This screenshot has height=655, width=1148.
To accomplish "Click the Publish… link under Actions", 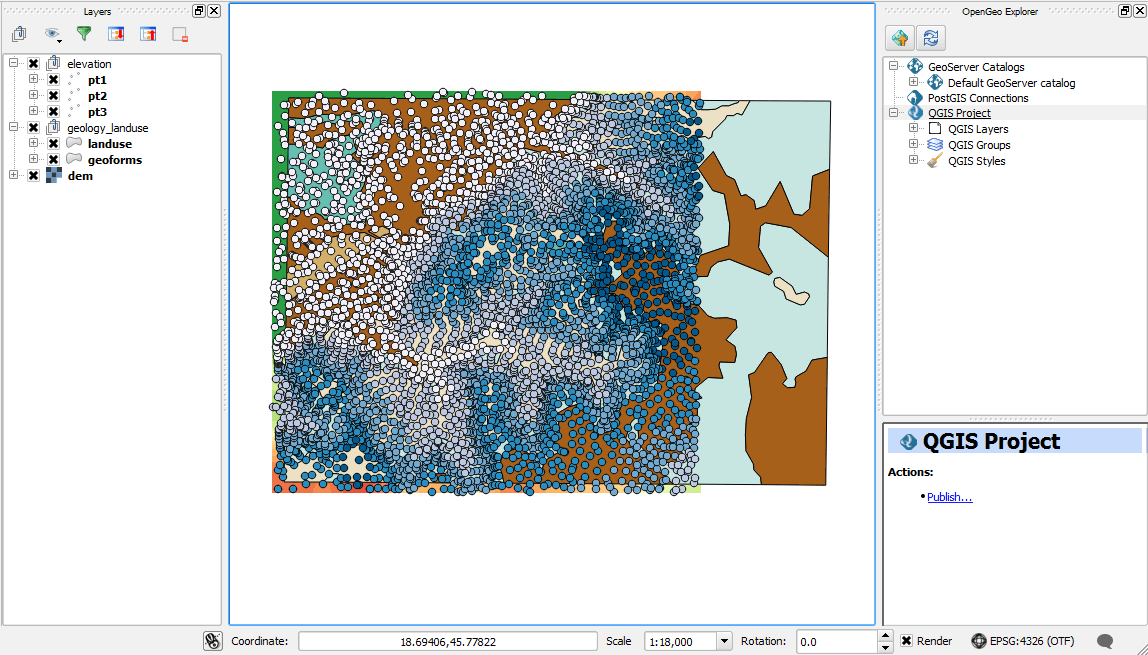I will 949,497.
